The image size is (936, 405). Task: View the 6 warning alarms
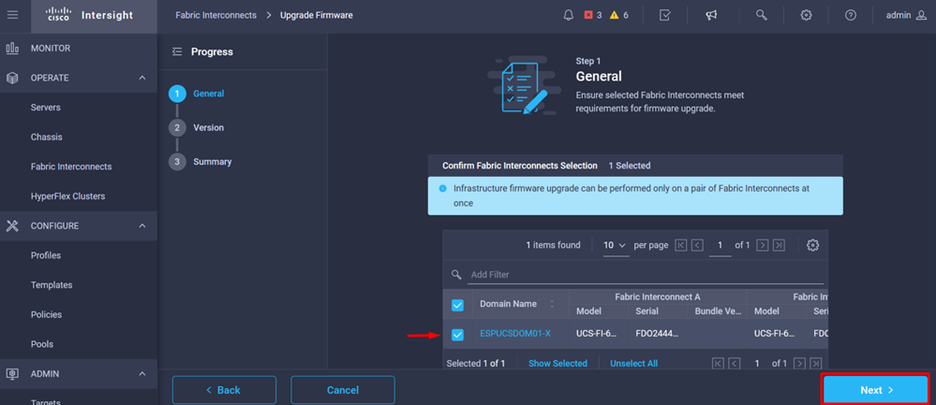tap(619, 15)
